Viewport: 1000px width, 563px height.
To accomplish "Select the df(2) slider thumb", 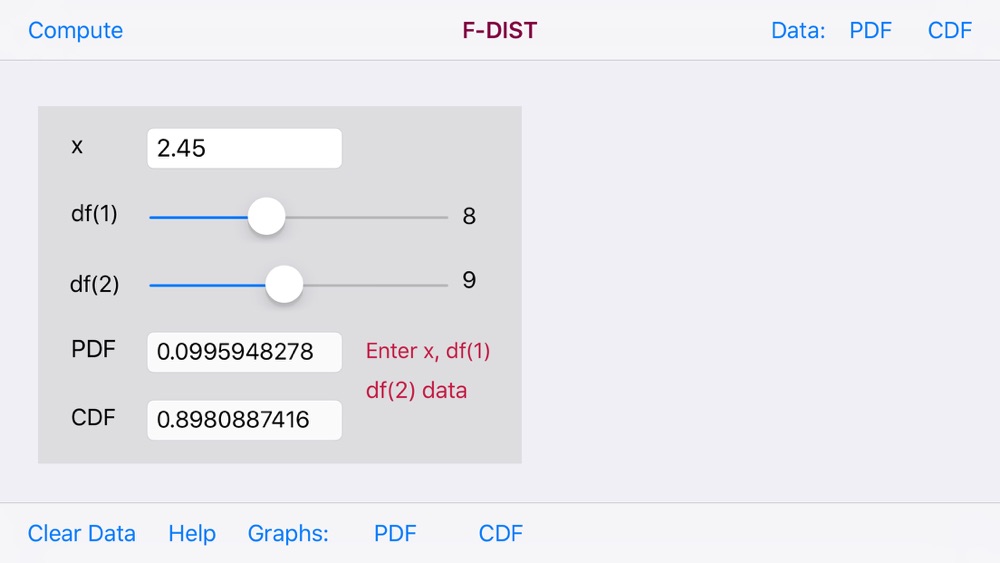I will (x=284, y=284).
